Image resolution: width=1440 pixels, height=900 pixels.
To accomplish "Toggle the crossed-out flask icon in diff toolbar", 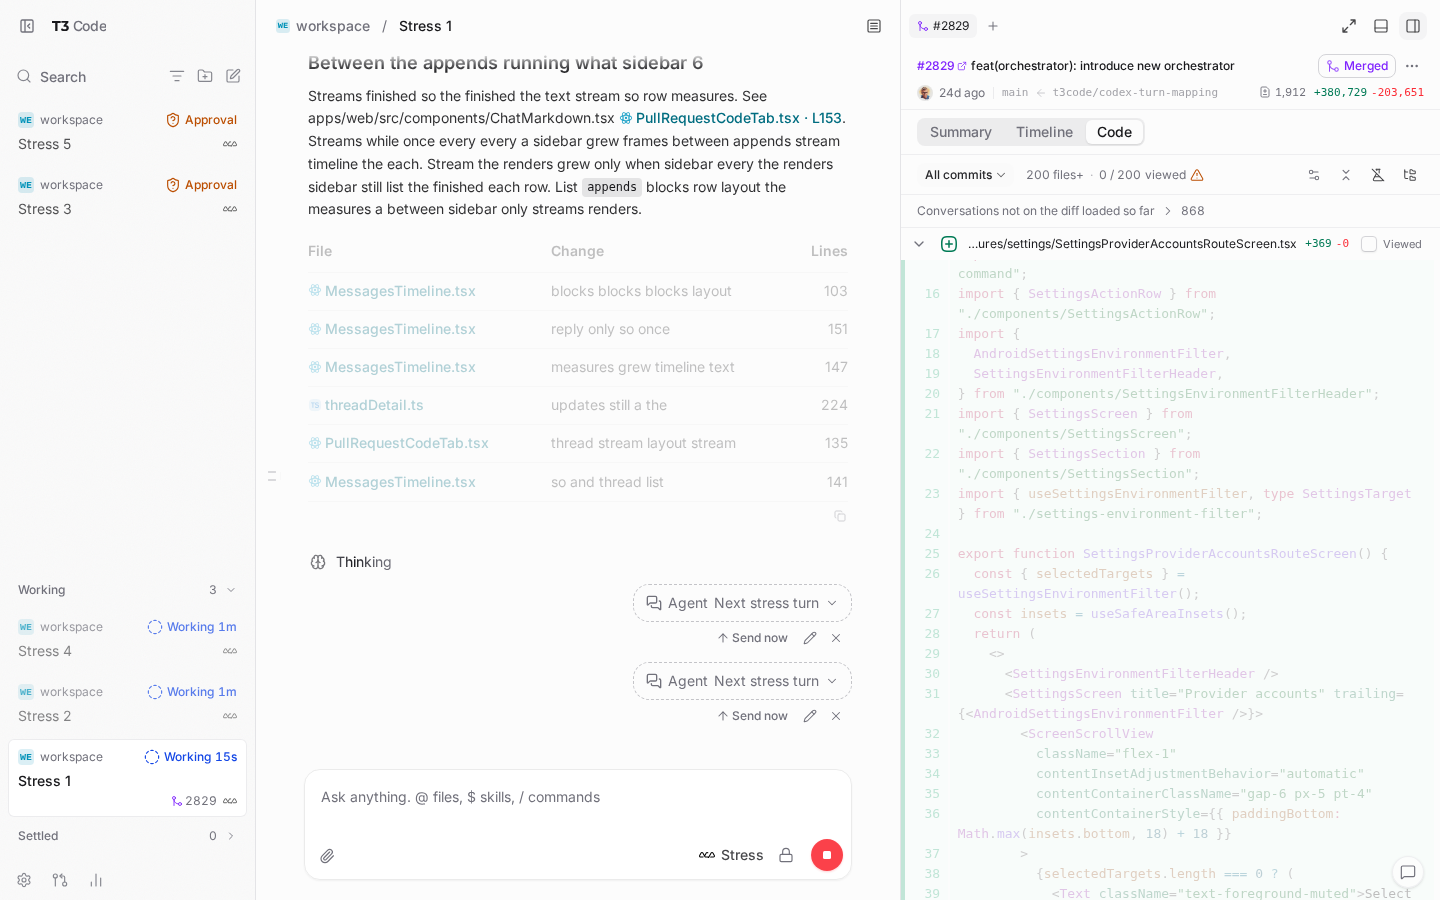I will pos(1378,175).
